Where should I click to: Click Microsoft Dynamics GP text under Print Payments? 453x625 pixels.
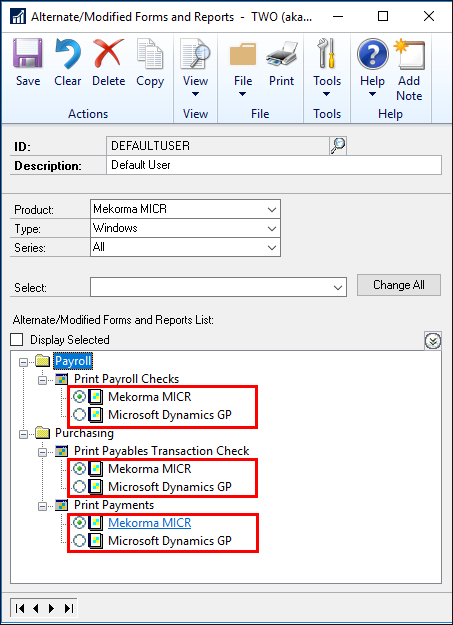click(x=170, y=540)
